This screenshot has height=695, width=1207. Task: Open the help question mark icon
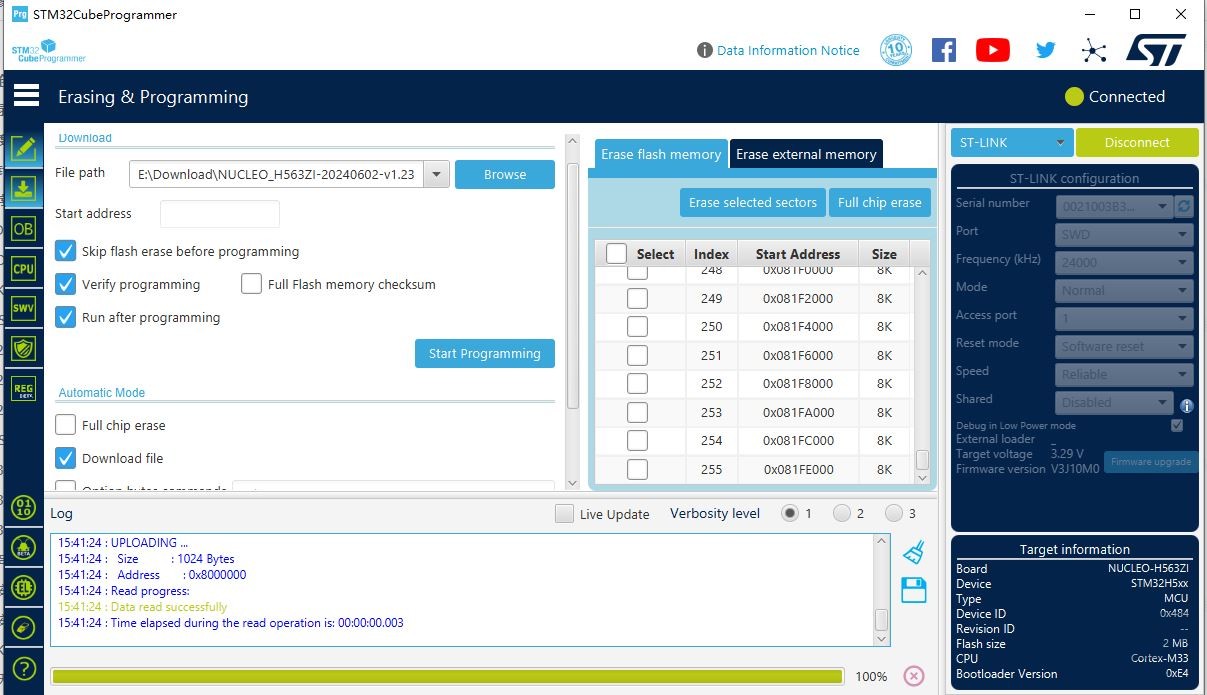23,669
